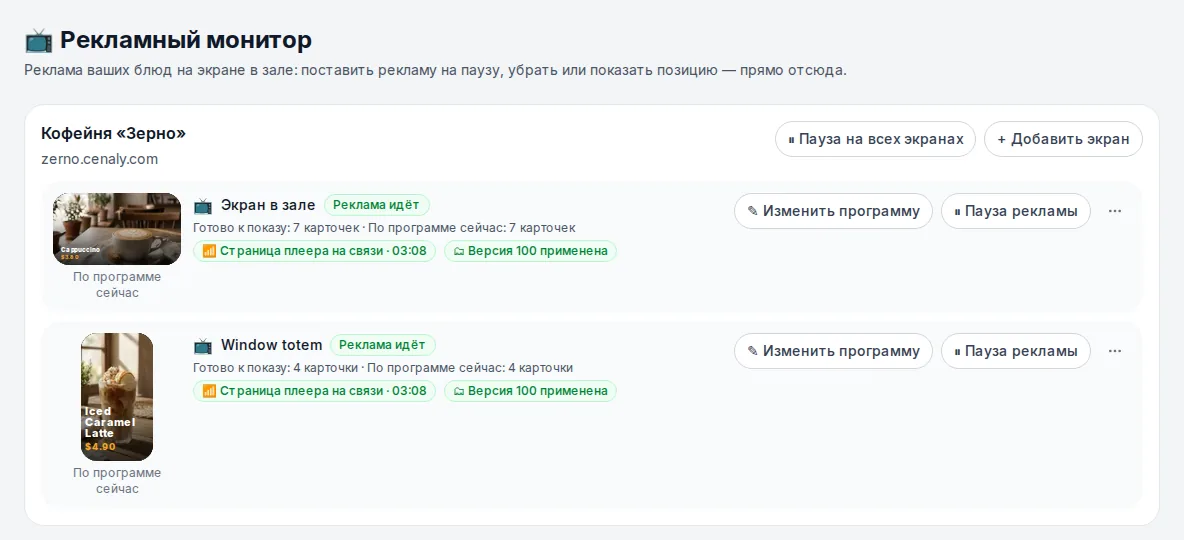Click the Версия 100 применена chip for Экран в зале
1184x540 pixels.
tap(530, 251)
